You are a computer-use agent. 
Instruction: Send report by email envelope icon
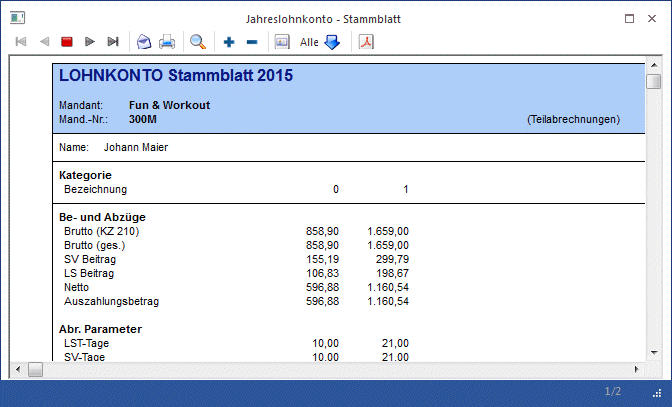(144, 42)
